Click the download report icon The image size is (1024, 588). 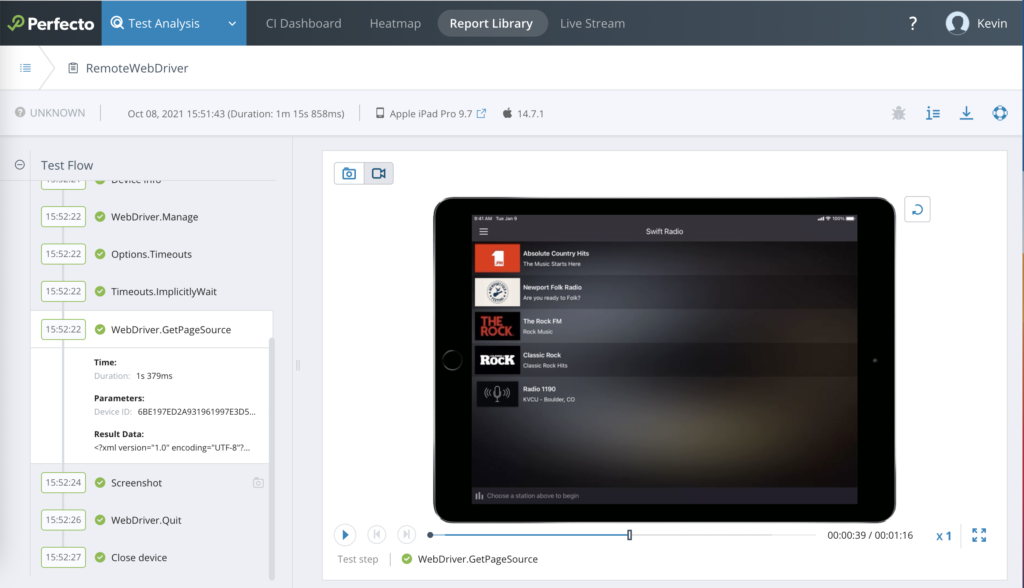pos(966,113)
